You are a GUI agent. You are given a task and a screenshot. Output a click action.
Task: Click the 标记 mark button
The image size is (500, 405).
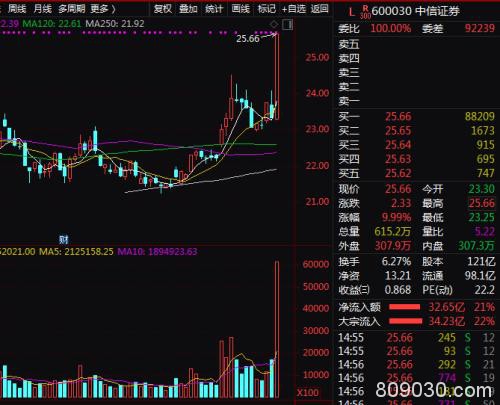(267, 9)
